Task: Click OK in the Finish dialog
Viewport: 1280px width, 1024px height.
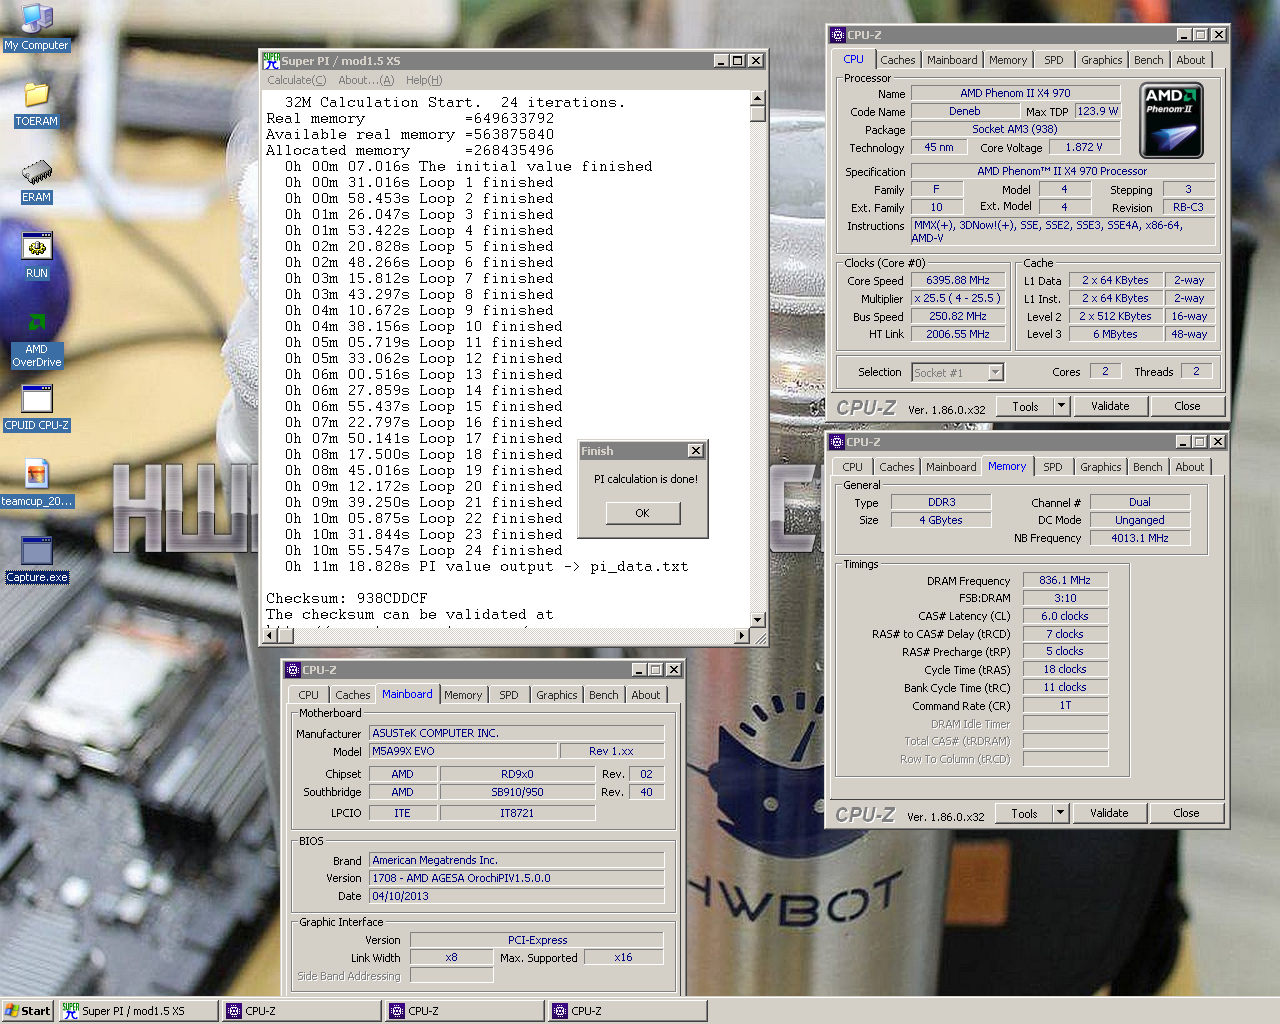Action: click(x=642, y=513)
